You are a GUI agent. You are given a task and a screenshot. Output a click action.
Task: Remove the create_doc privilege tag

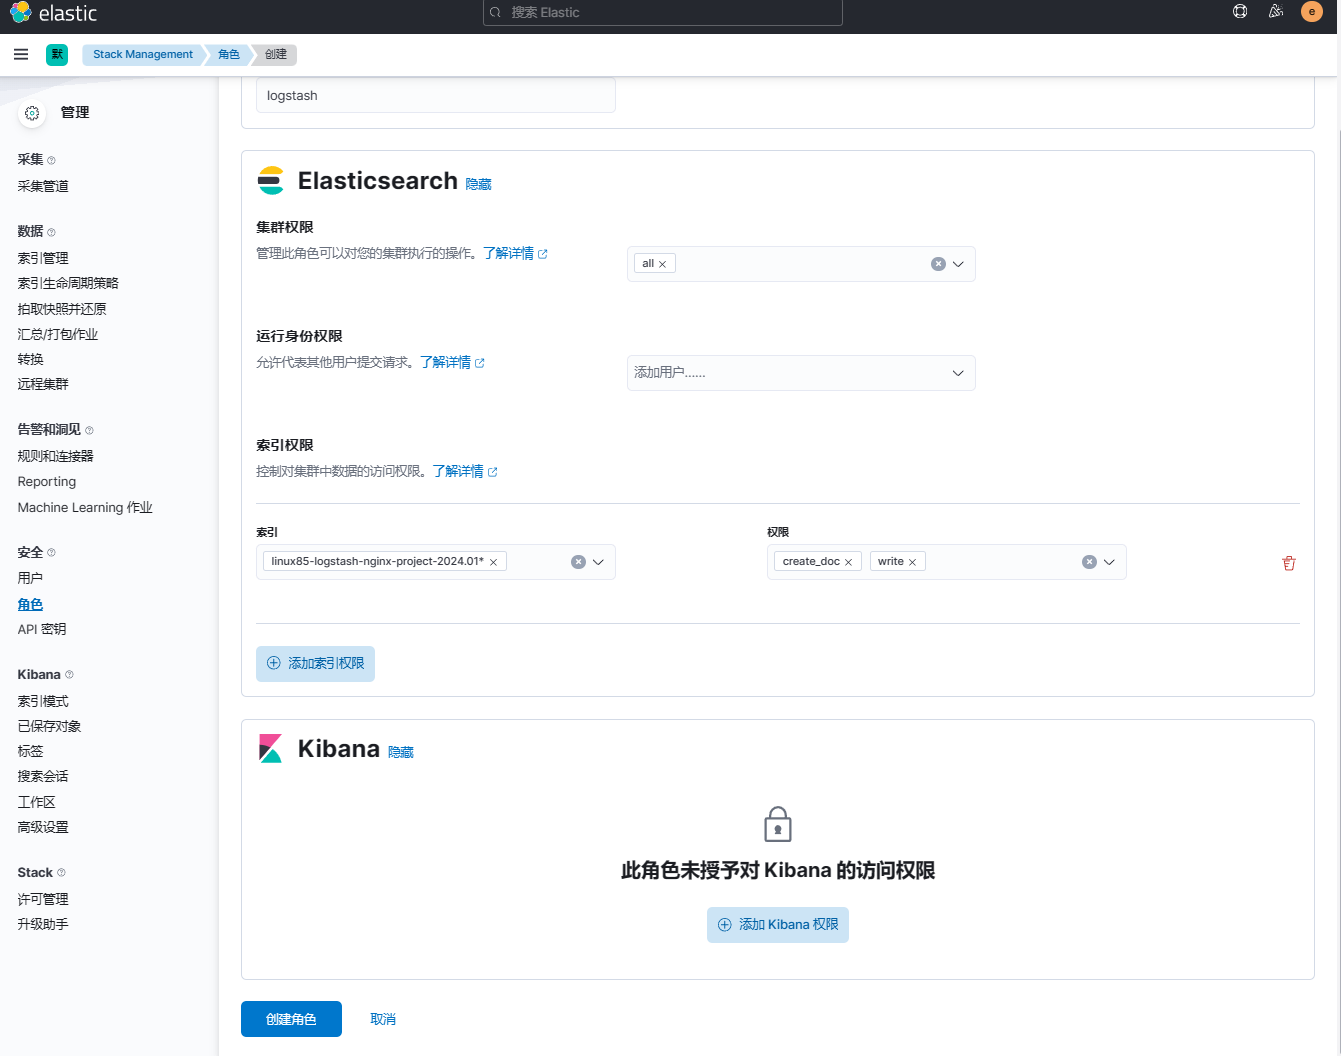click(848, 562)
